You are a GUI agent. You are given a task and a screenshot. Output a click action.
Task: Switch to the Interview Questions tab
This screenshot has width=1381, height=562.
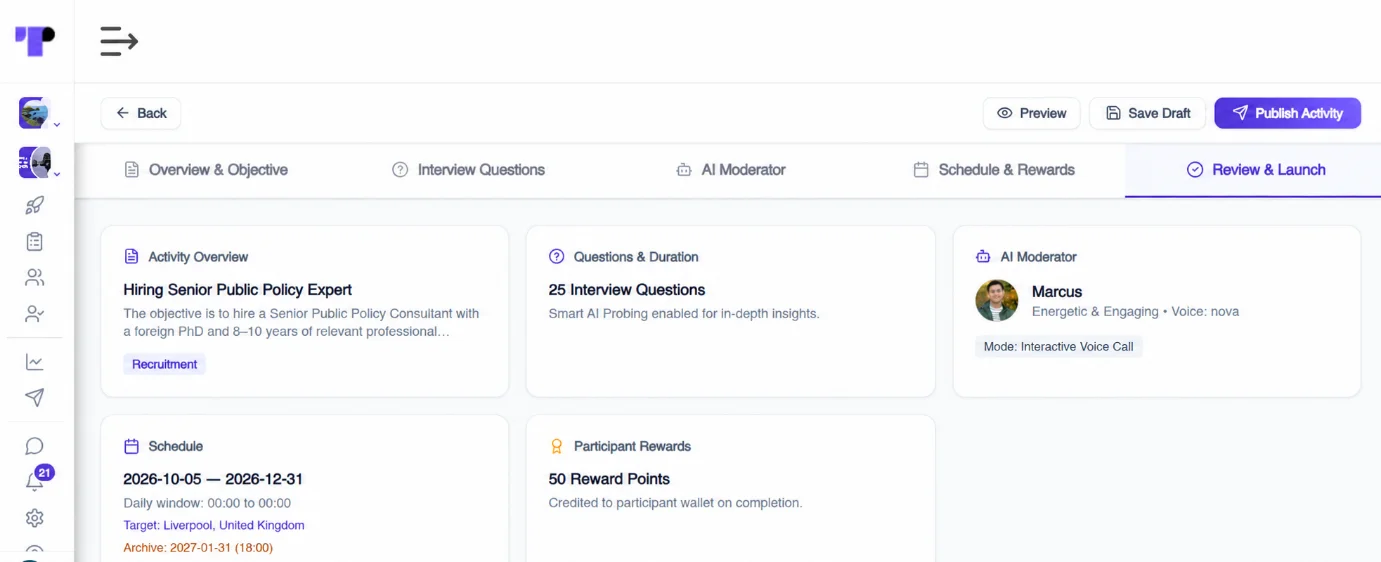pos(469,170)
